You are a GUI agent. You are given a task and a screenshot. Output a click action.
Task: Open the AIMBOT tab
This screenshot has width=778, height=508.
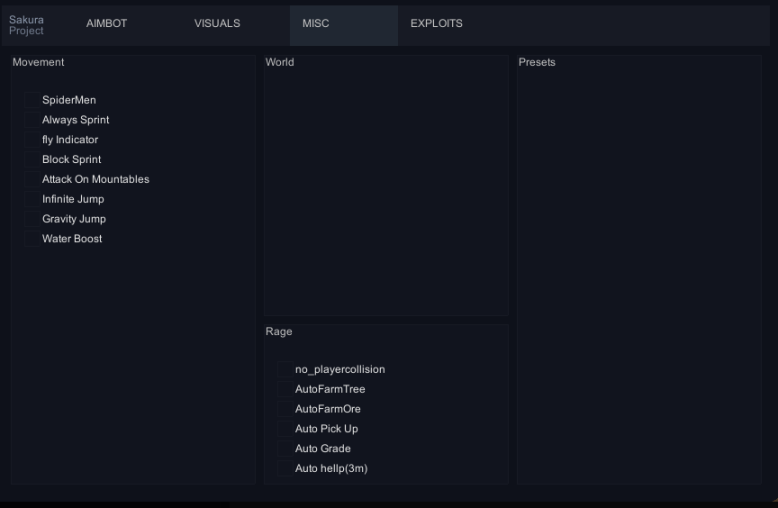click(107, 24)
